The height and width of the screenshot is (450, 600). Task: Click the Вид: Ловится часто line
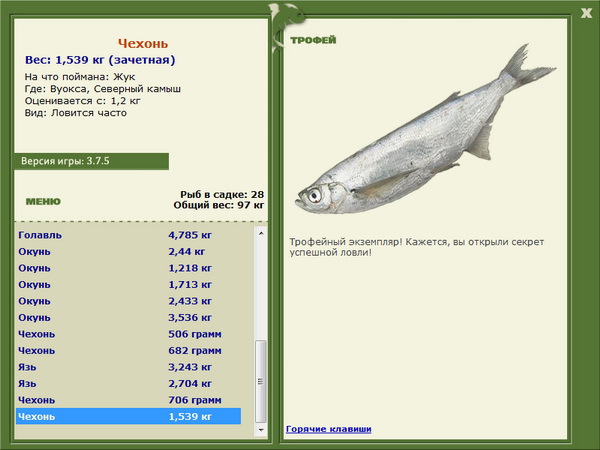tap(76, 113)
